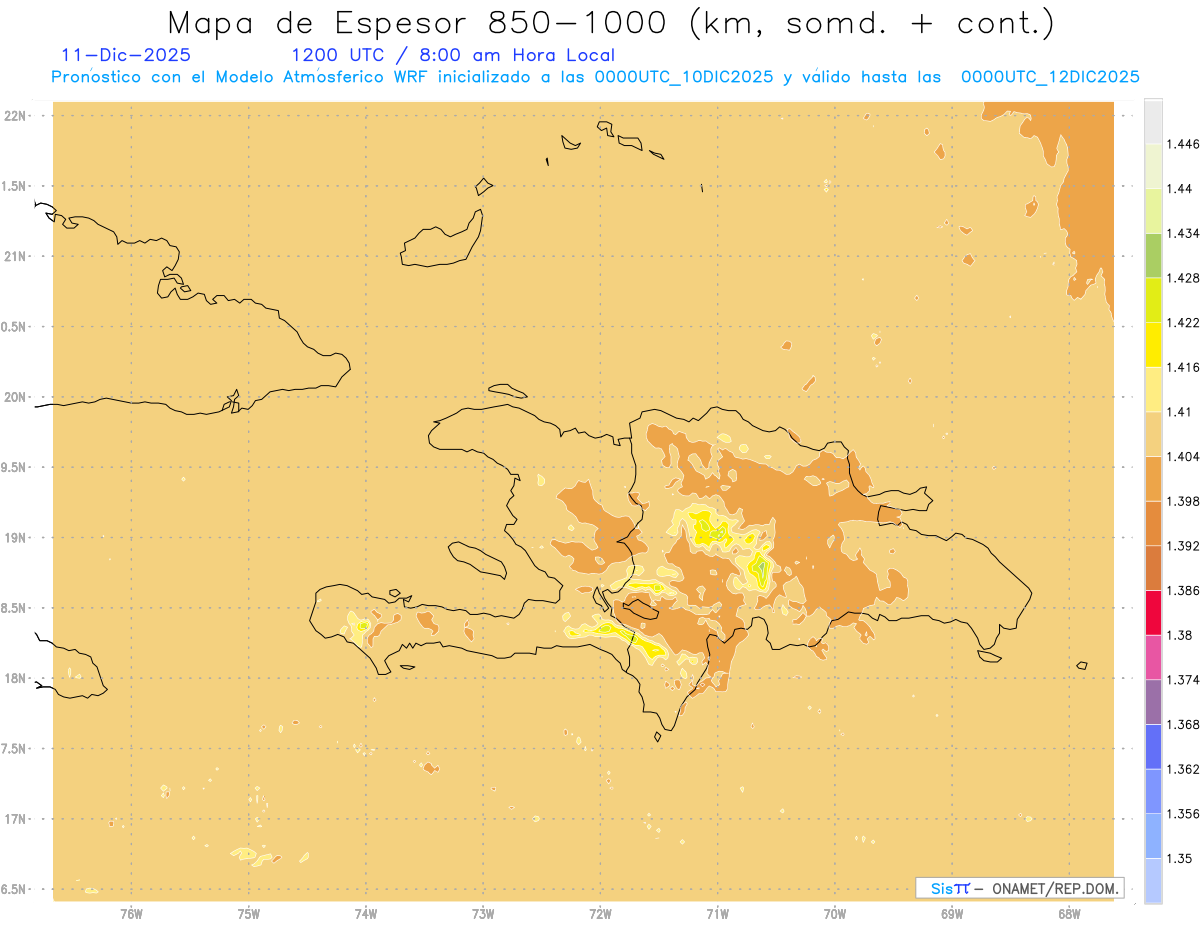Click the '69W' longitude label
This screenshot has width=1200, height=927.
click(x=952, y=913)
